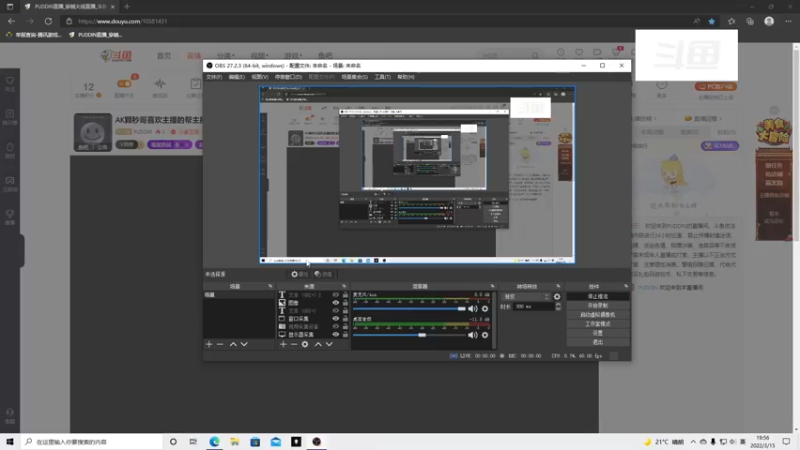Click the heart icon in Douyu left sidebar
Screen dimensions: 800x450
click(x=10, y=83)
